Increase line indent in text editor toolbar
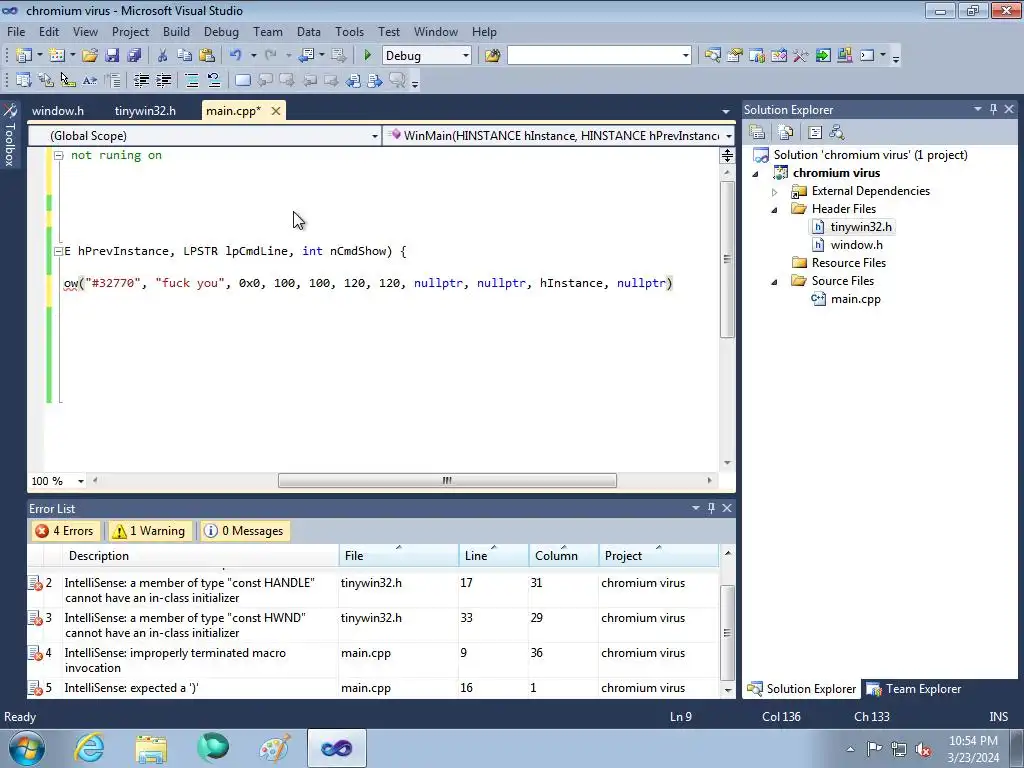The height and width of the screenshot is (768, 1024). click(163, 80)
